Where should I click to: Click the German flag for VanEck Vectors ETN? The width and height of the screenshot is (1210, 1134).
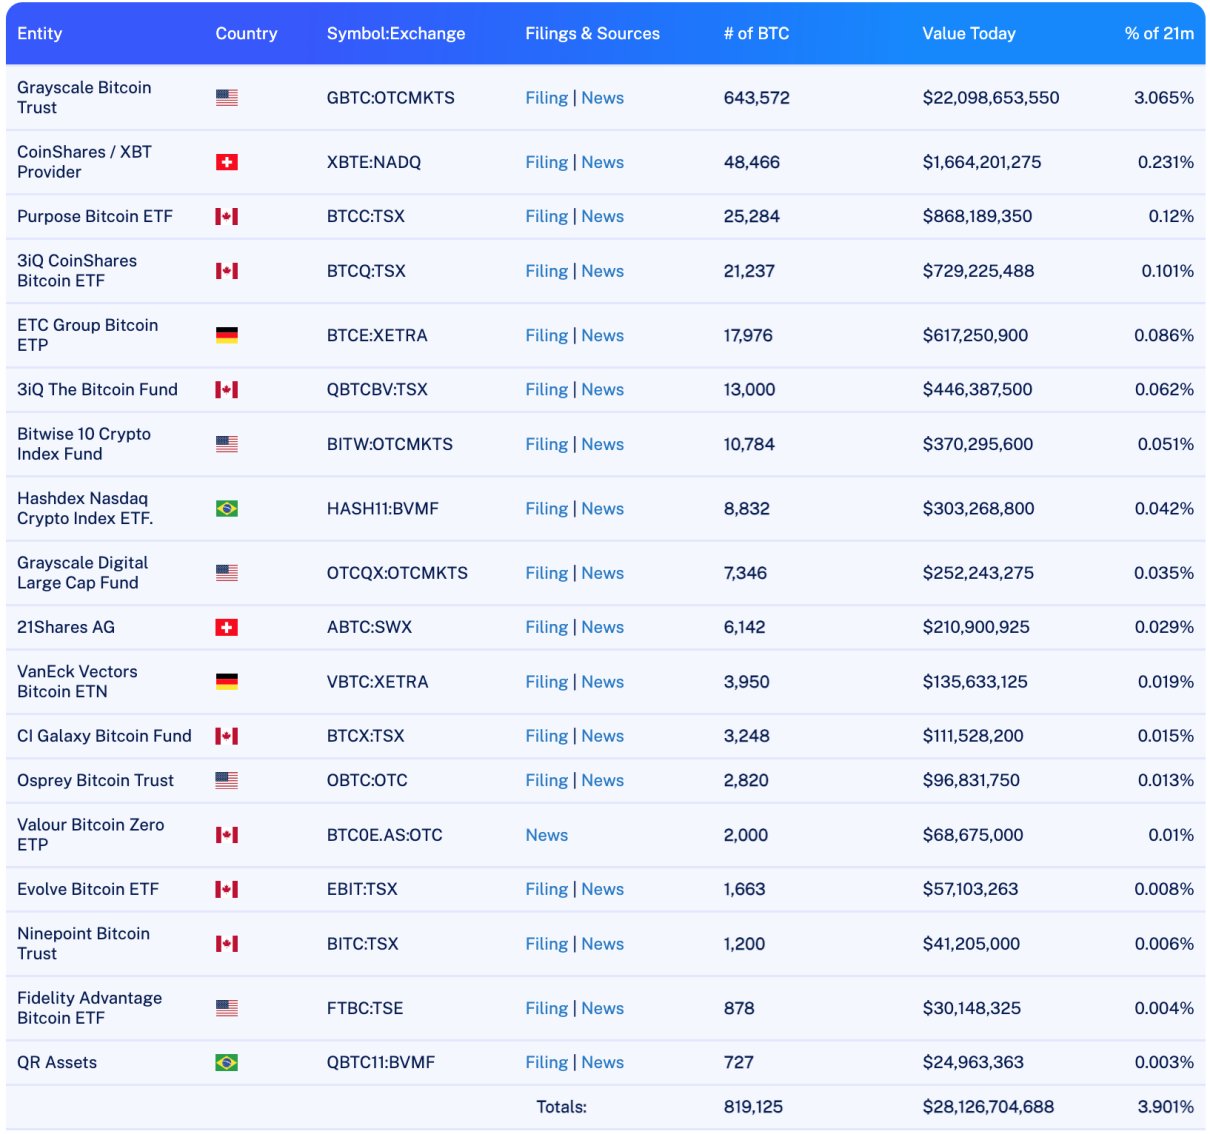[227, 682]
